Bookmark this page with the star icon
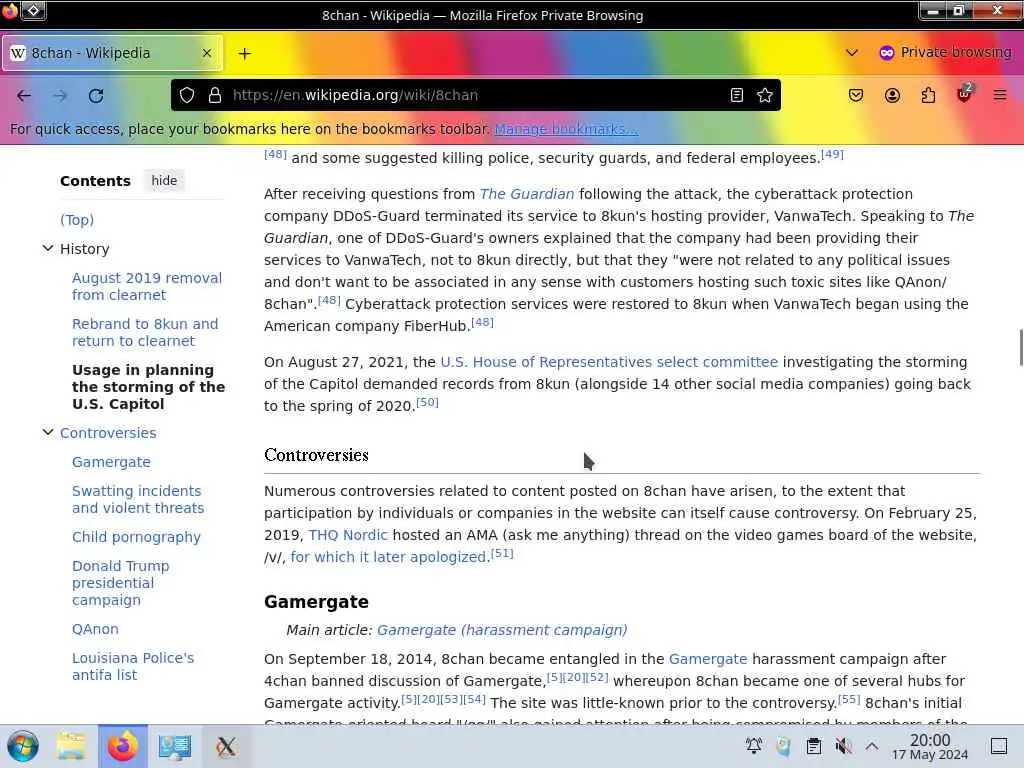This screenshot has height=768, width=1024. coord(765,95)
